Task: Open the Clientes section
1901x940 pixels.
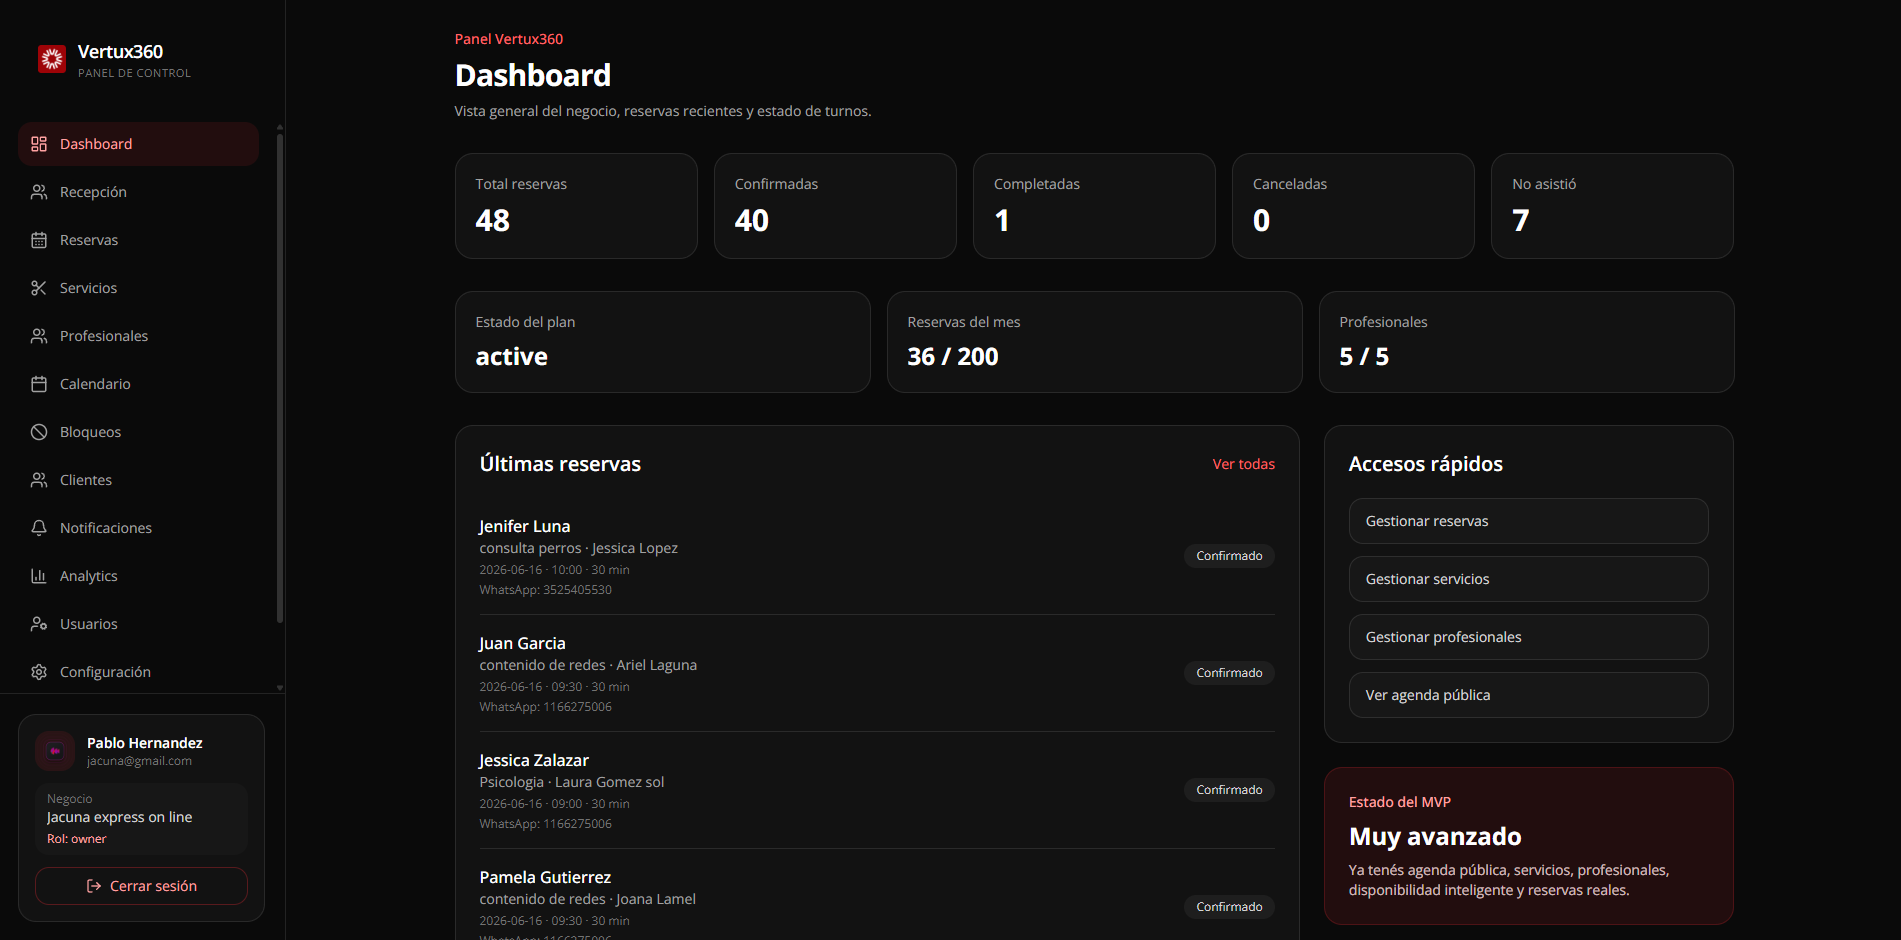Action: pos(138,480)
